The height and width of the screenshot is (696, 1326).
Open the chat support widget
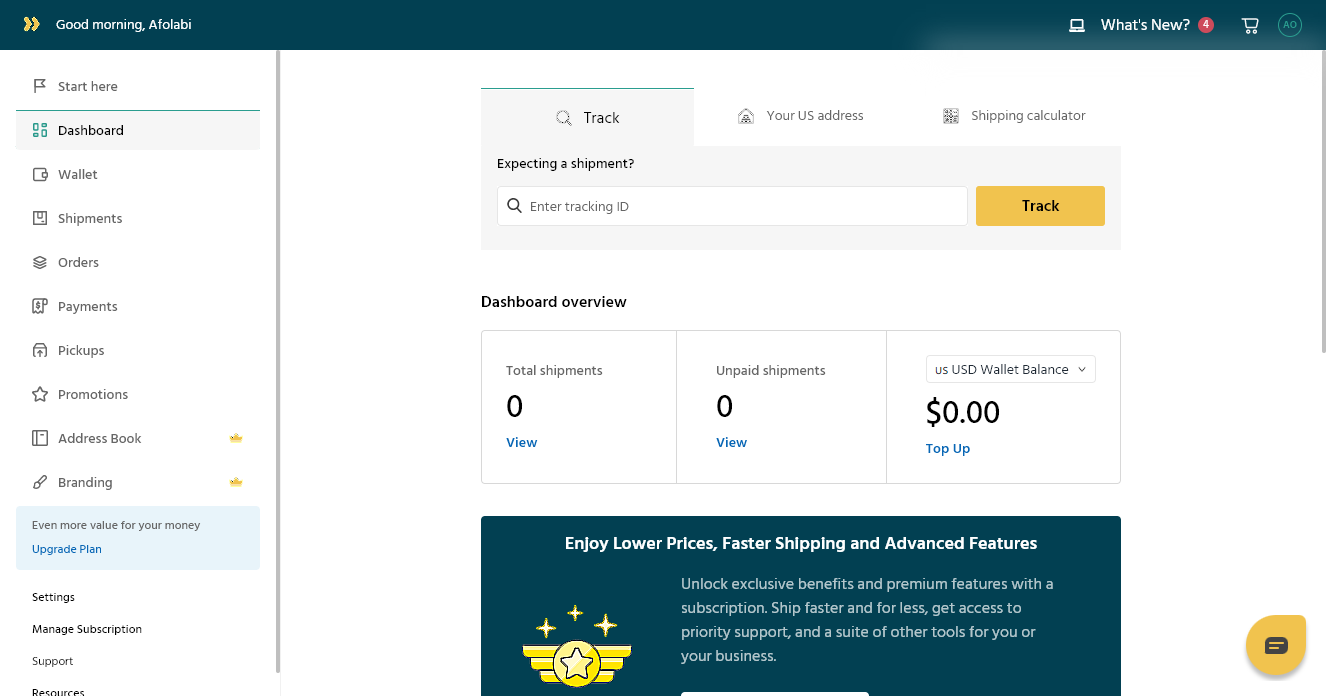click(x=1276, y=645)
